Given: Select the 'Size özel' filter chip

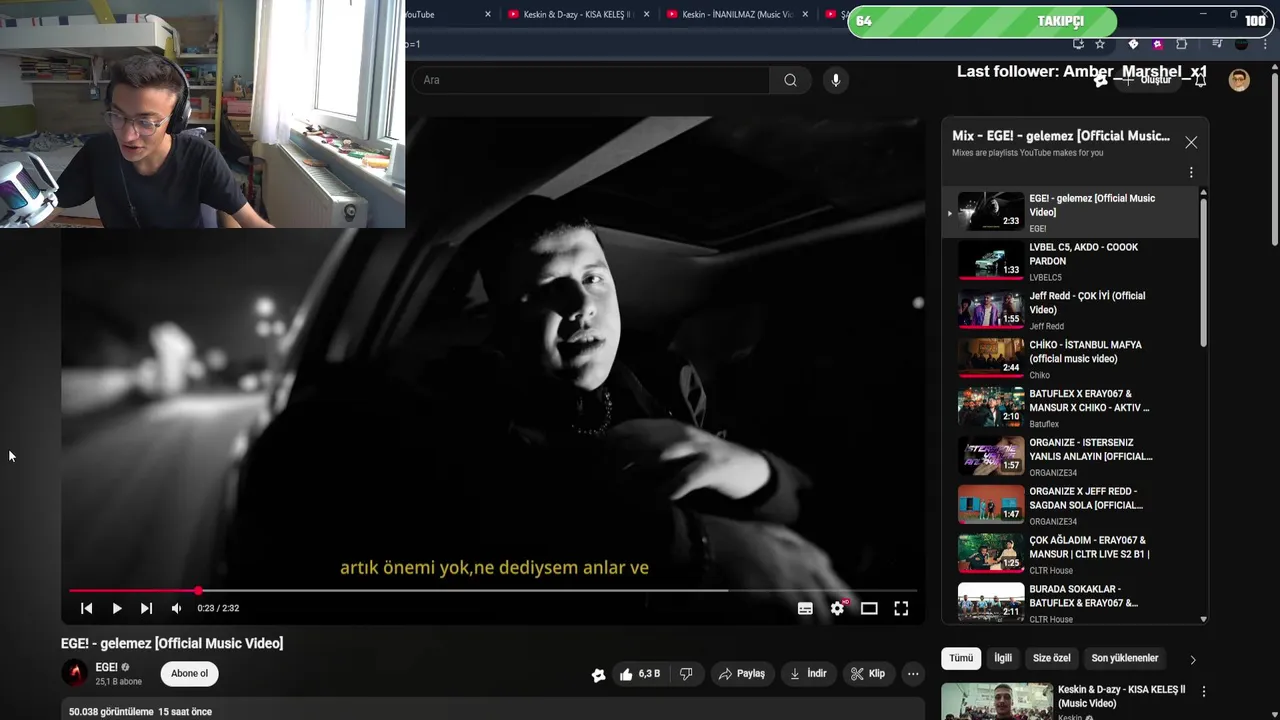Looking at the screenshot, I should click(1051, 658).
